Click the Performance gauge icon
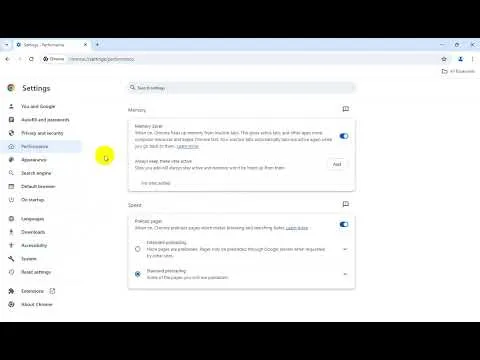 (x=11, y=146)
